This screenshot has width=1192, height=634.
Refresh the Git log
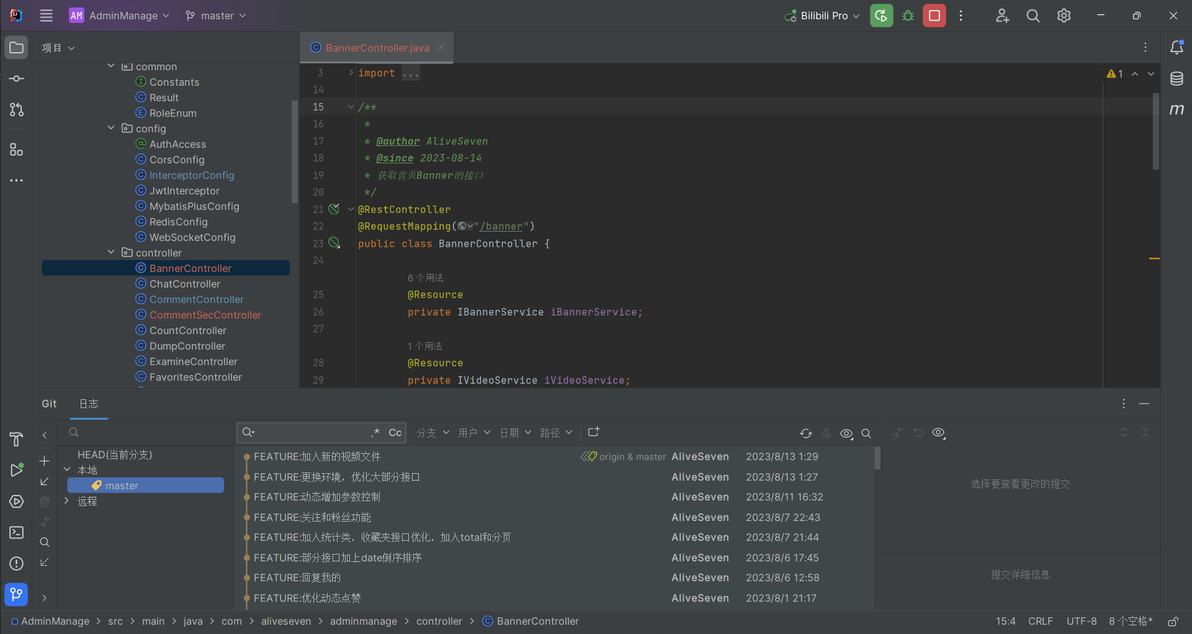(805, 433)
